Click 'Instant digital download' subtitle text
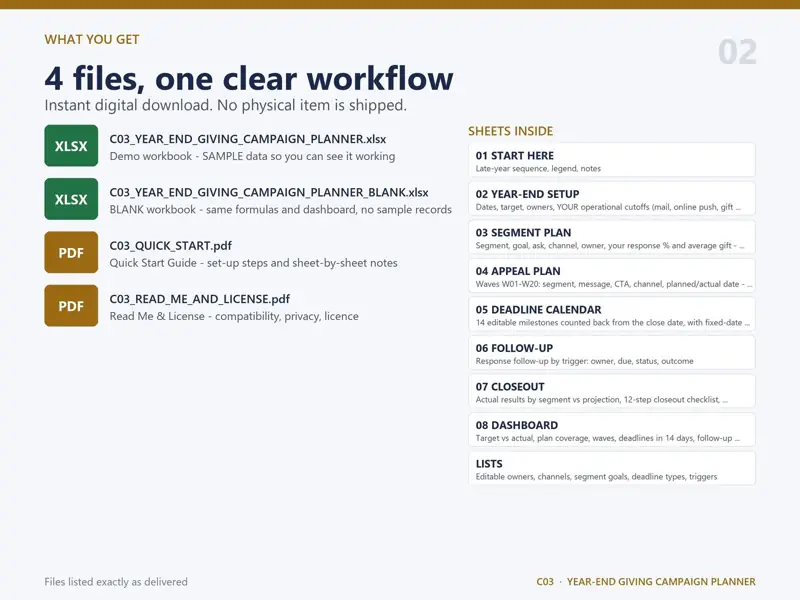800x600 pixels. pos(226,106)
